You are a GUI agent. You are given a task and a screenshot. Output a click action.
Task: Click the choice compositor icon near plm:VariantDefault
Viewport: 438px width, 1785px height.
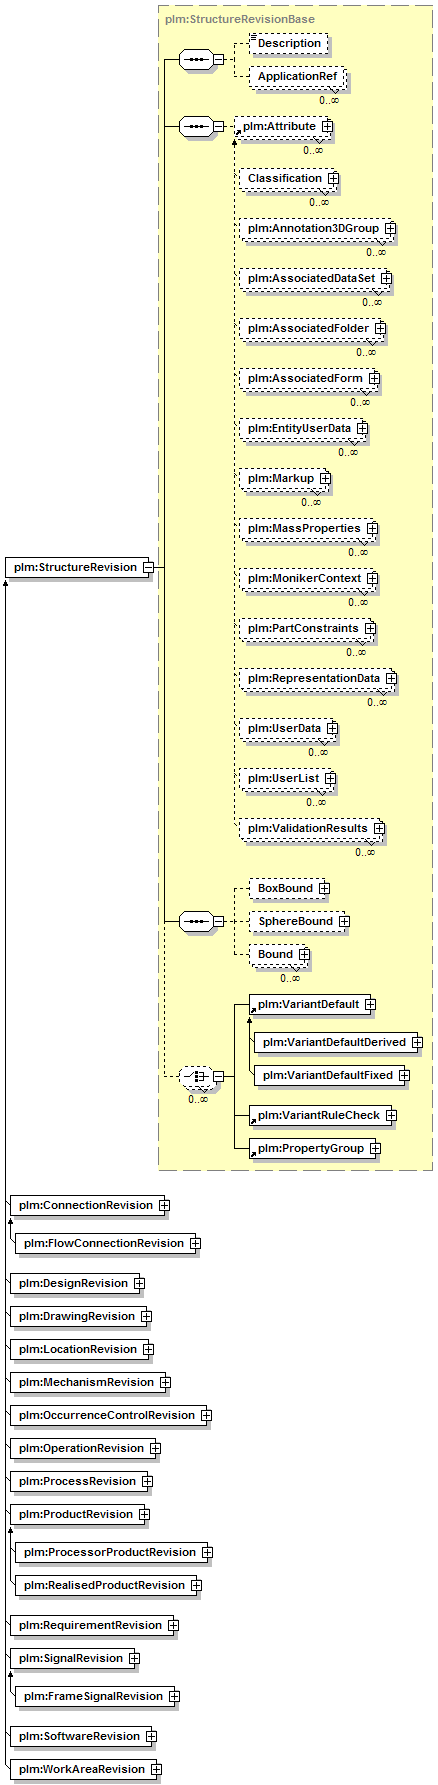[x=196, y=1076]
